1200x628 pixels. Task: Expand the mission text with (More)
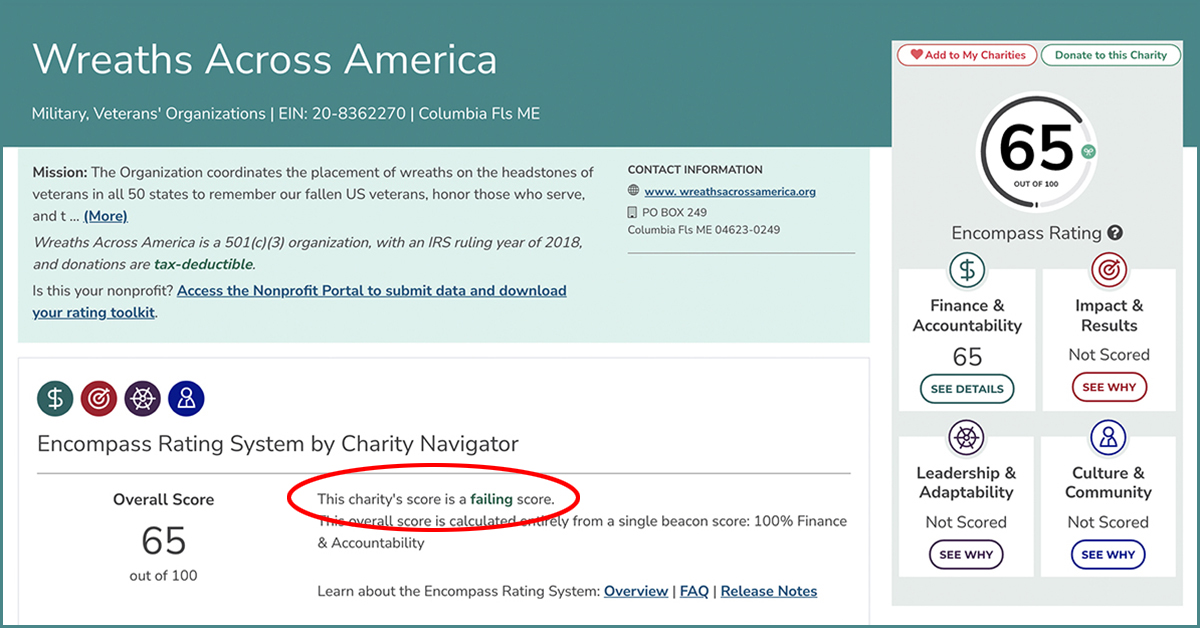(105, 216)
